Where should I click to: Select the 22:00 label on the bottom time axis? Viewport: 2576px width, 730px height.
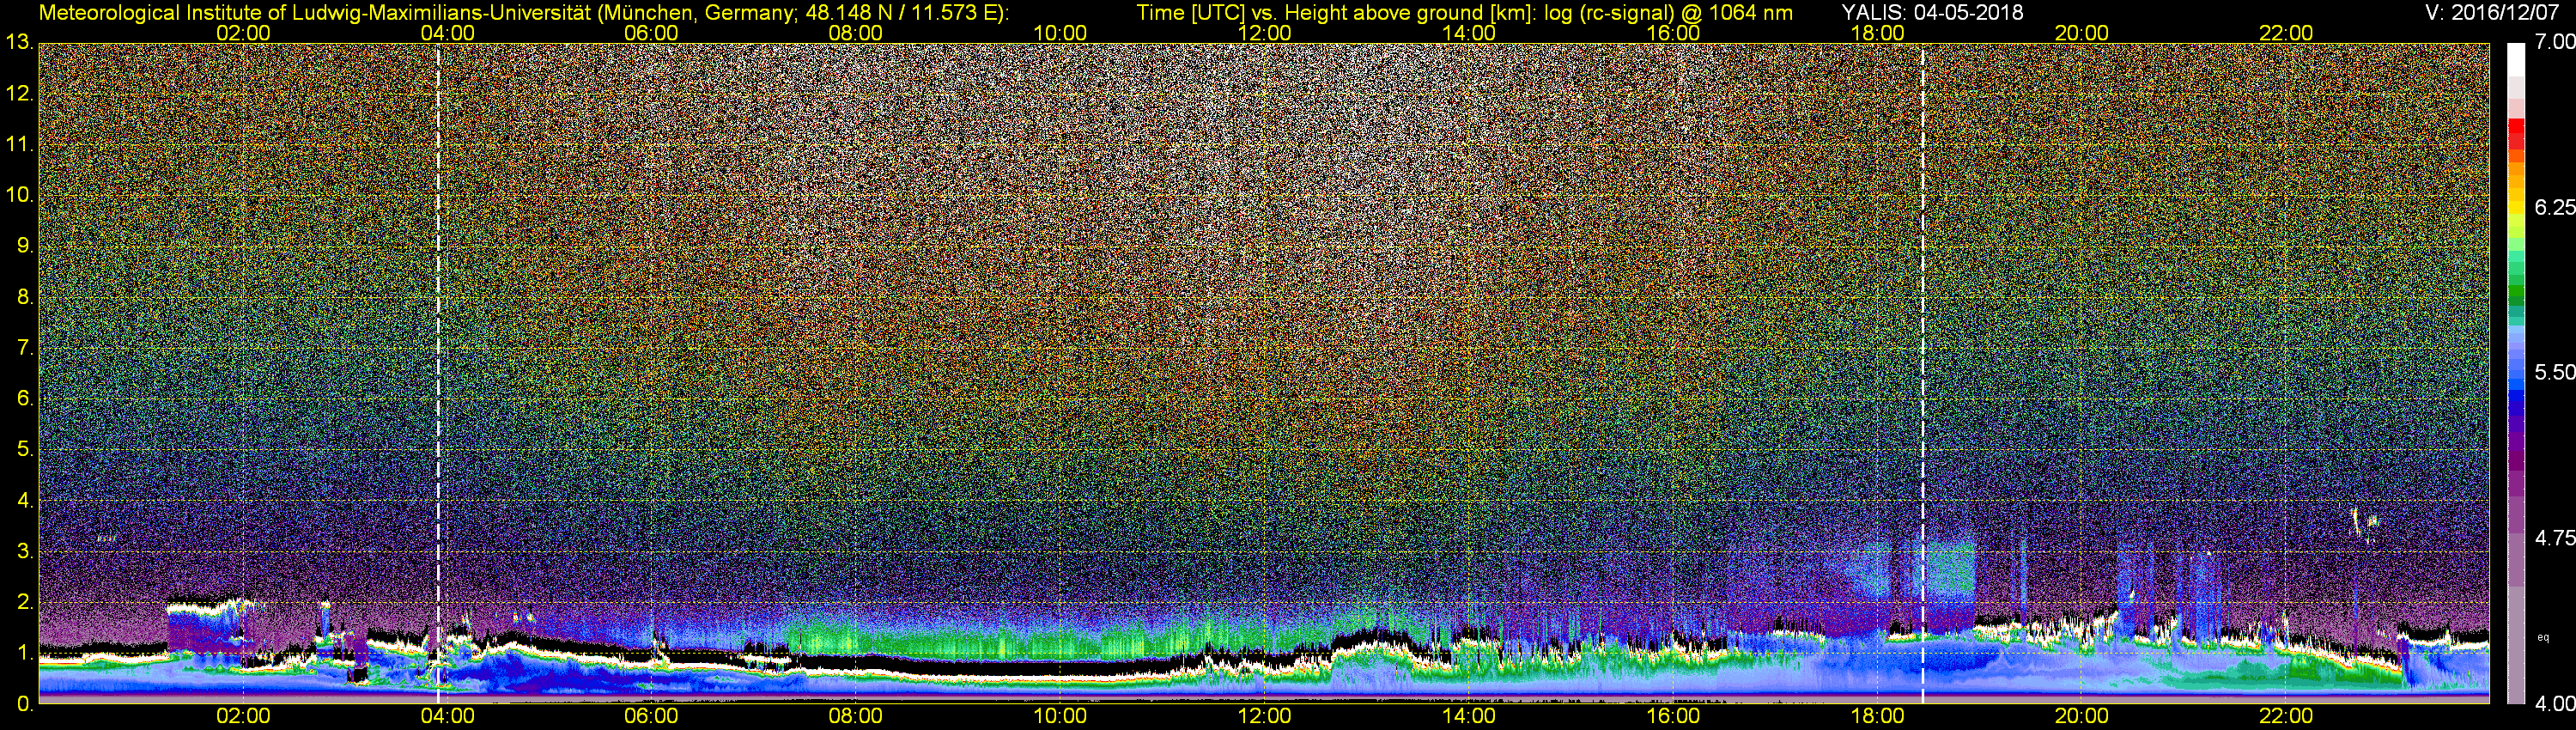(x=2285, y=716)
